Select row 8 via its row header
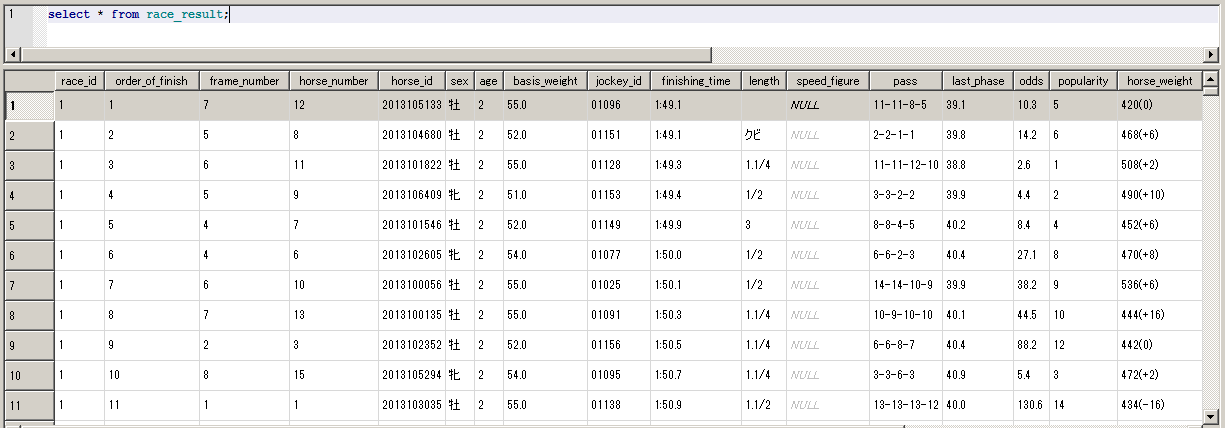The image size is (1225, 428). 29,316
